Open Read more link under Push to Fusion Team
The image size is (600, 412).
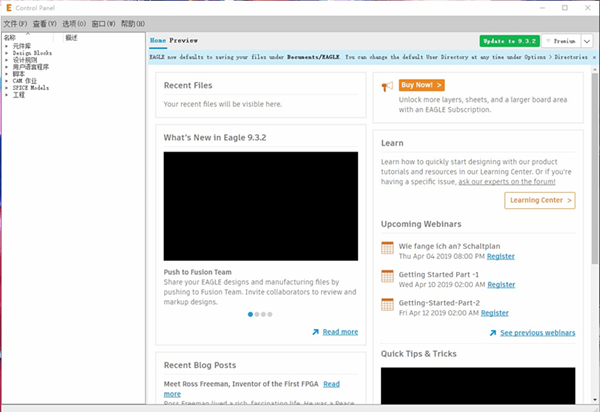340,332
